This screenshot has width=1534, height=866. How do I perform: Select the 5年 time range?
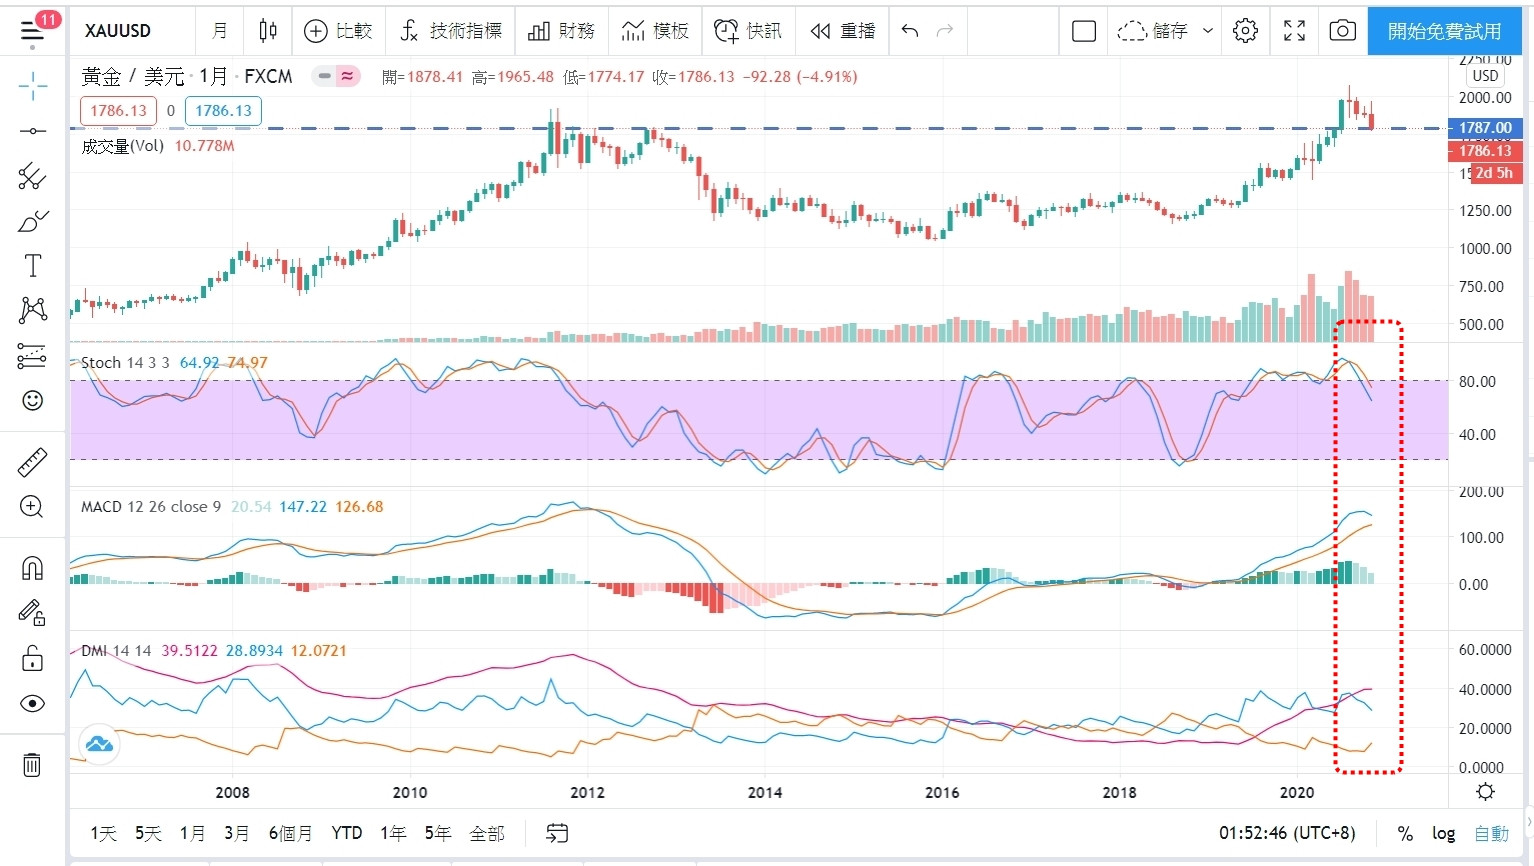(437, 833)
